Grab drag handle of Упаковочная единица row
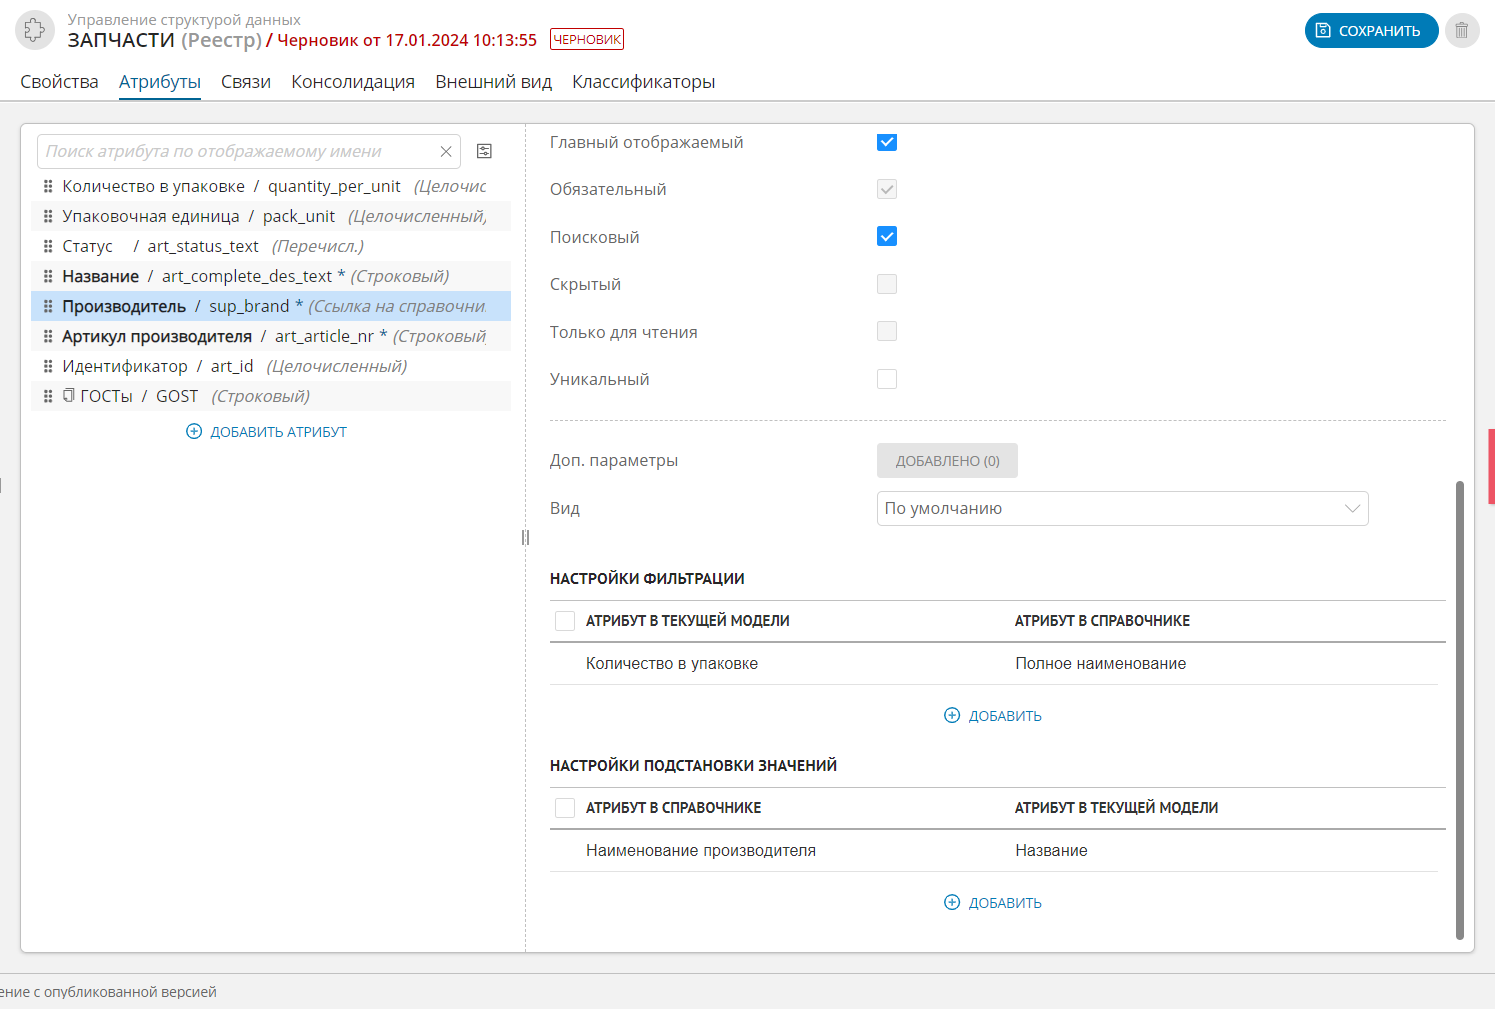 48,216
